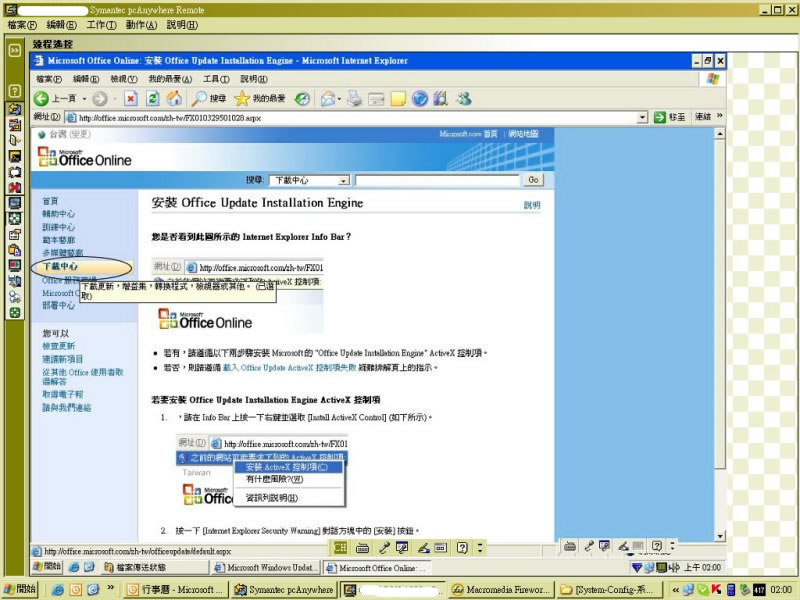Expand local quick launch overflow chevron

click(x=110, y=588)
